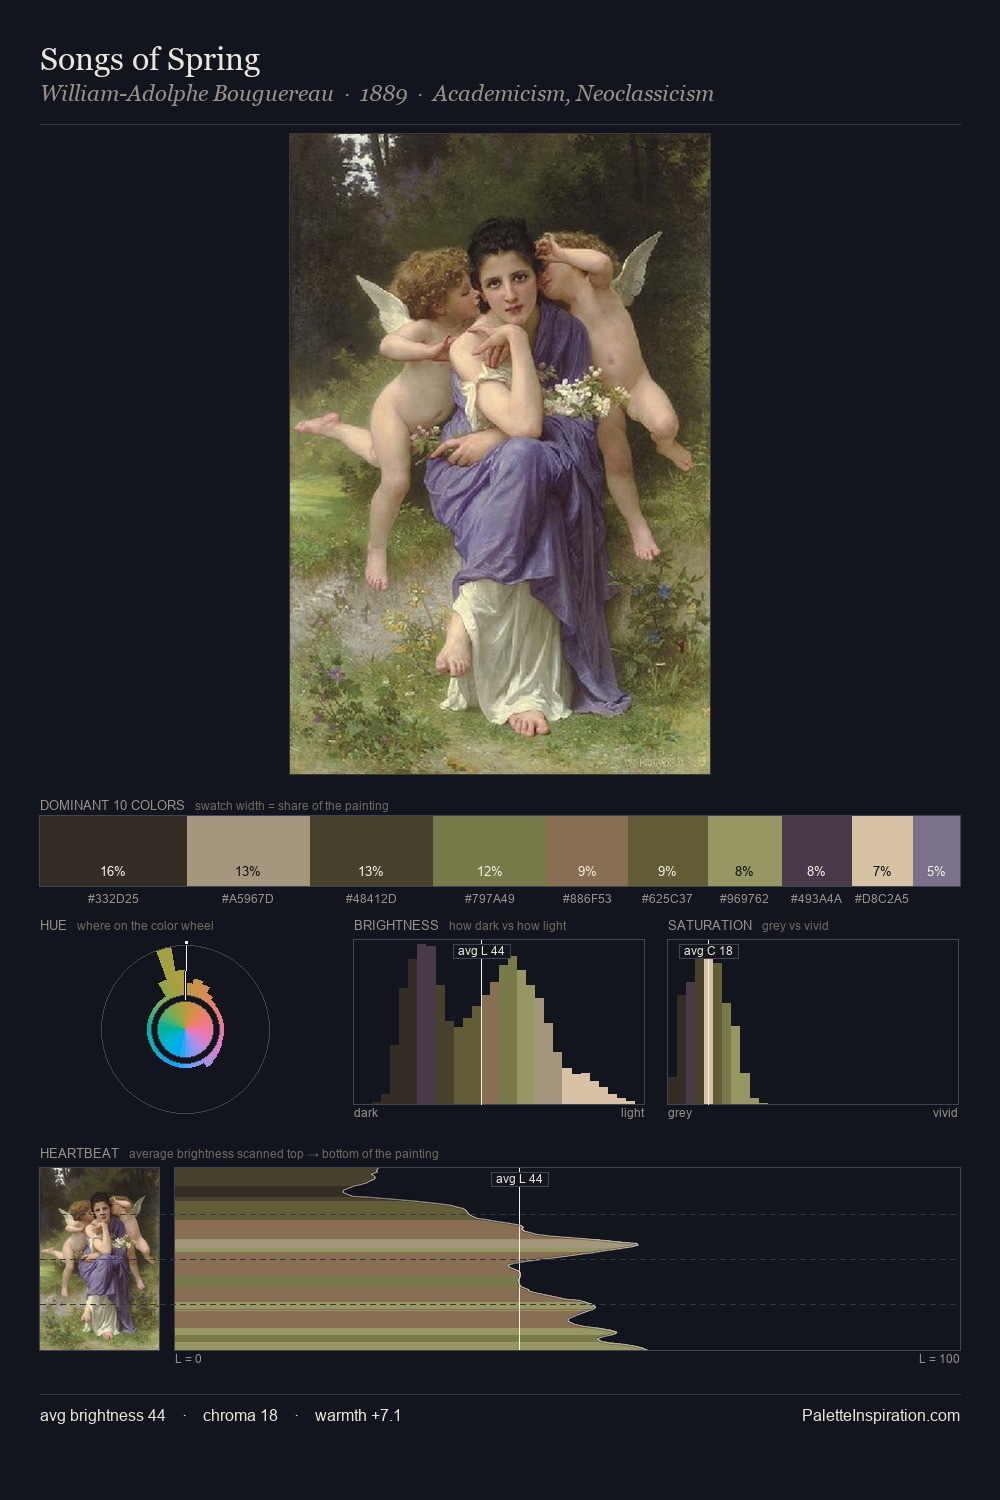Select the #625C37 swatch

[668, 851]
